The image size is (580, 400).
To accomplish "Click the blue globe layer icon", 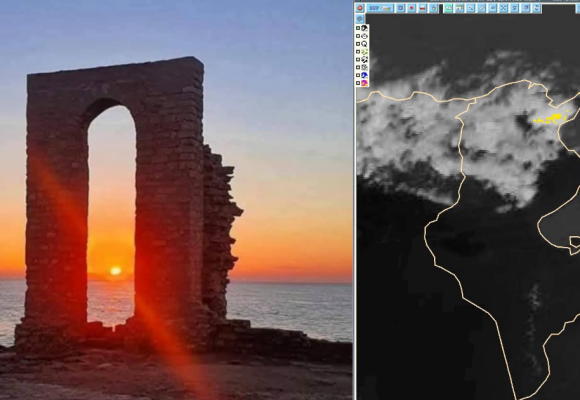I will click(364, 75).
